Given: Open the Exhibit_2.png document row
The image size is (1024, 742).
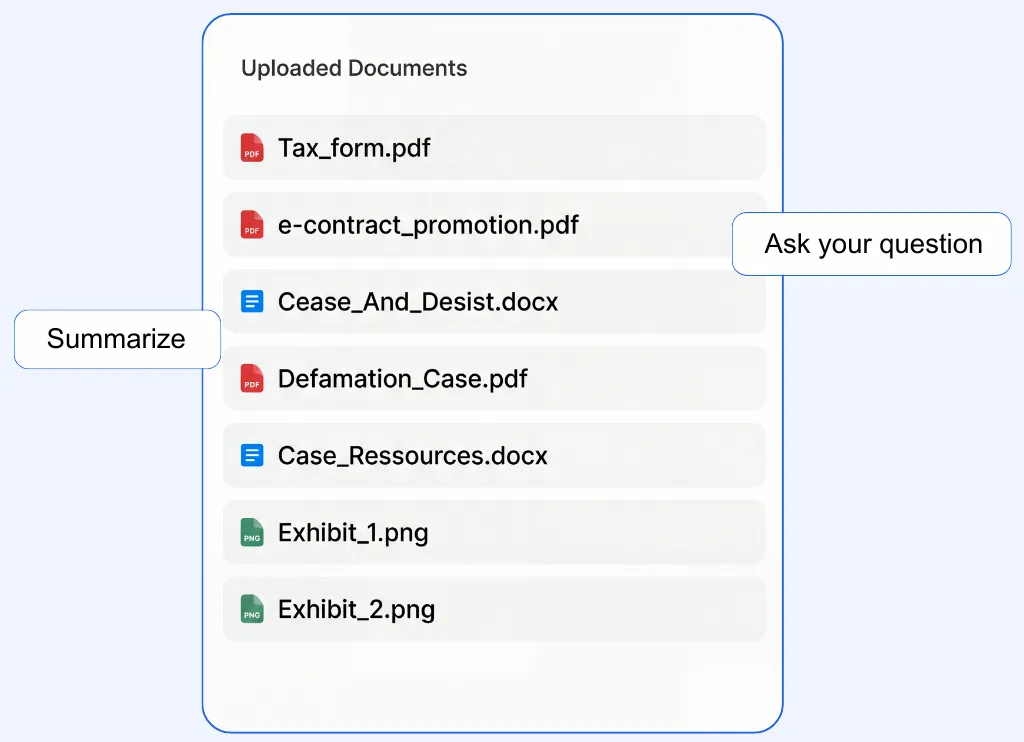Looking at the screenshot, I should (494, 609).
